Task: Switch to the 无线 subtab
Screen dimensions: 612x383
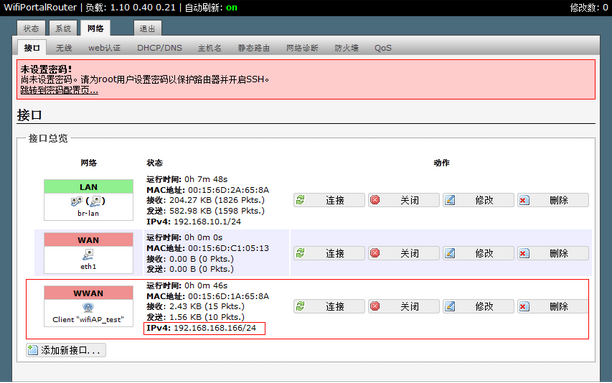Action: click(x=64, y=48)
